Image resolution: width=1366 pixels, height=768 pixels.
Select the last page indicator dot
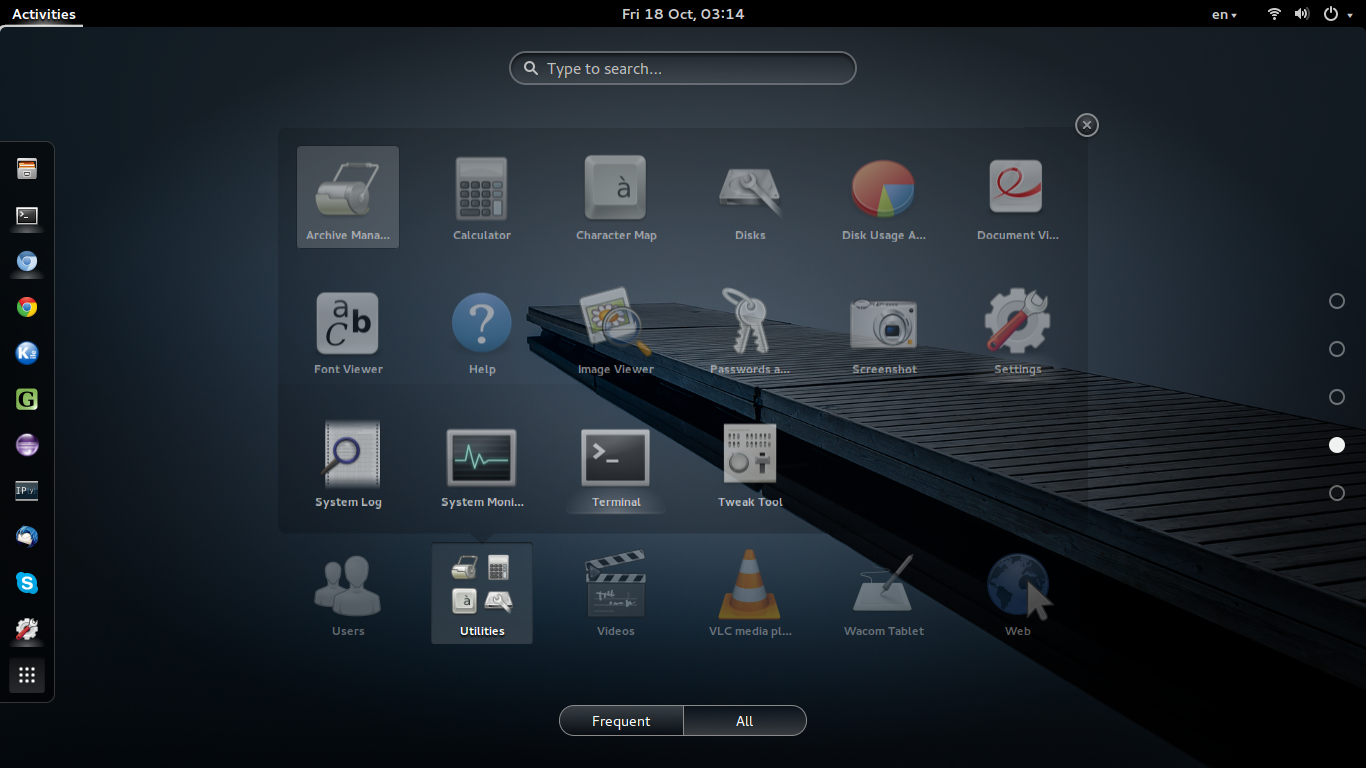tap(1337, 493)
